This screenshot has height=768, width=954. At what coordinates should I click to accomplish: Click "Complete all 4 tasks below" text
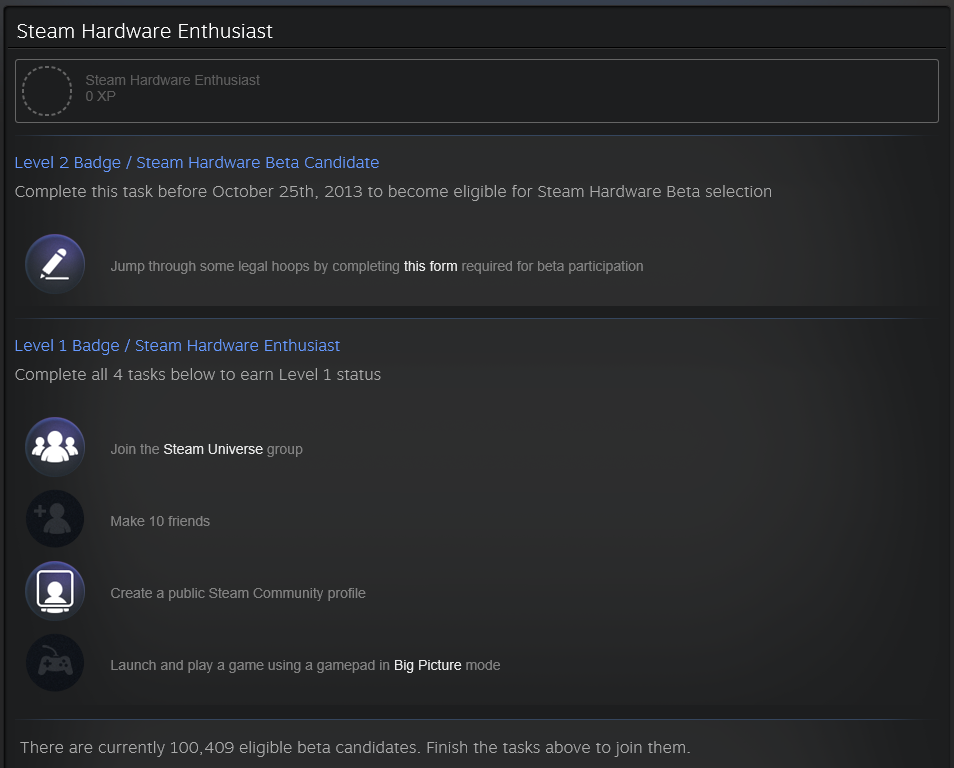pos(198,375)
